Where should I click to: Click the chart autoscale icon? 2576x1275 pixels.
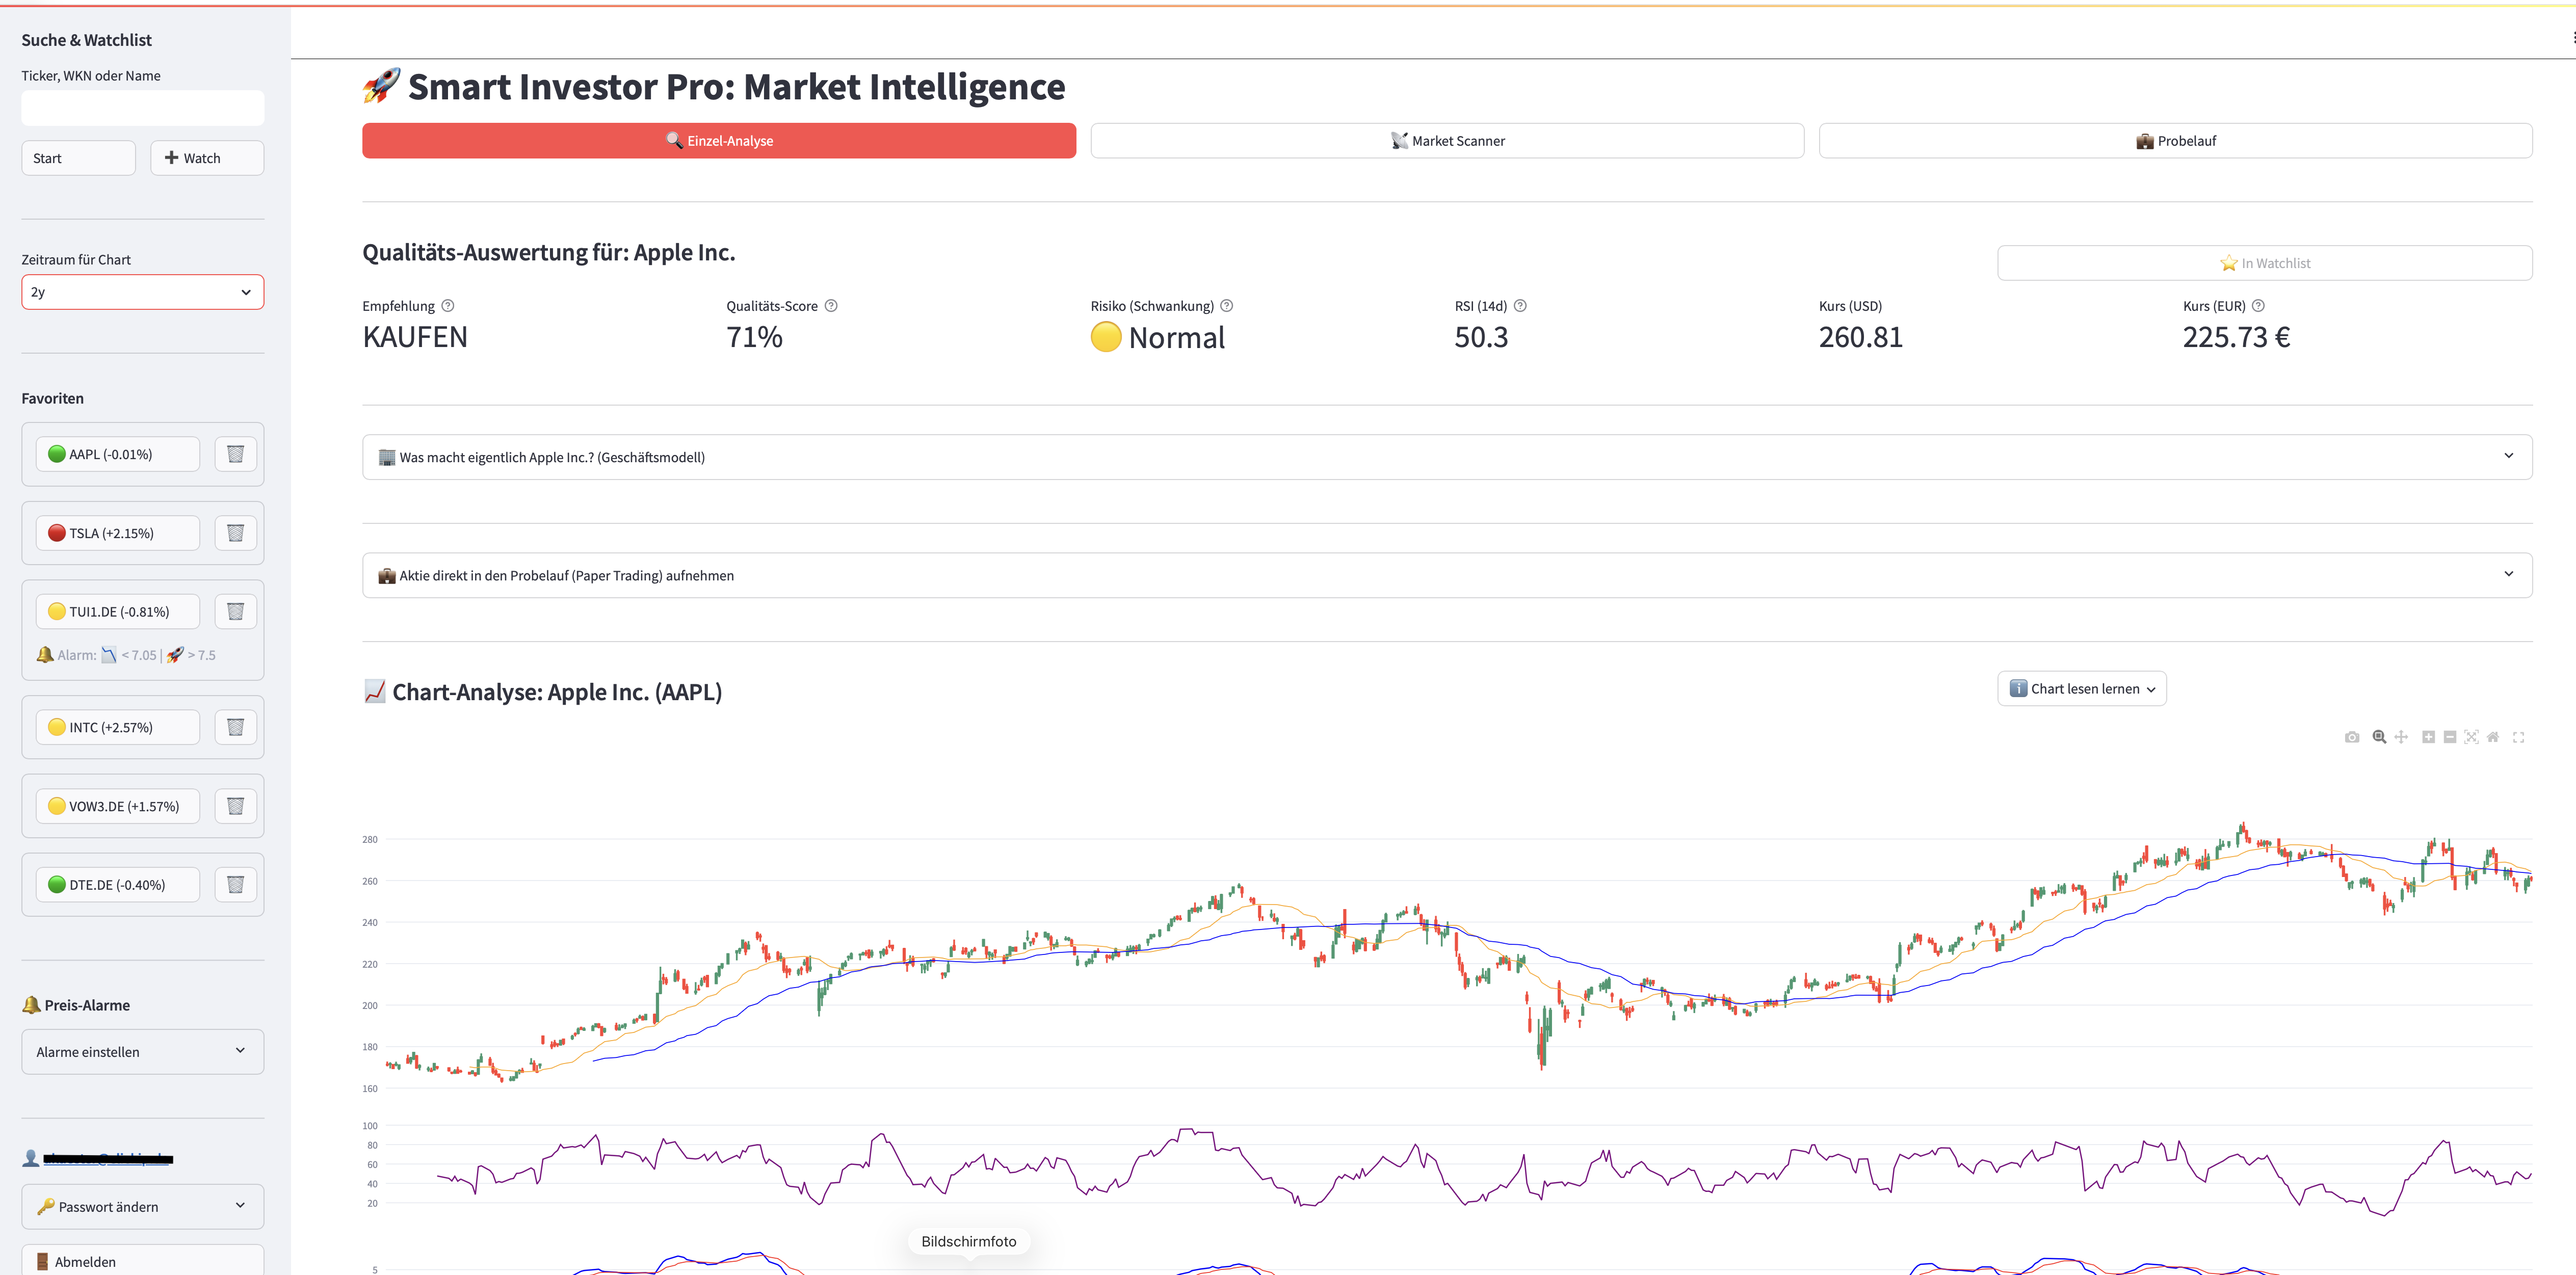[x=2471, y=737]
